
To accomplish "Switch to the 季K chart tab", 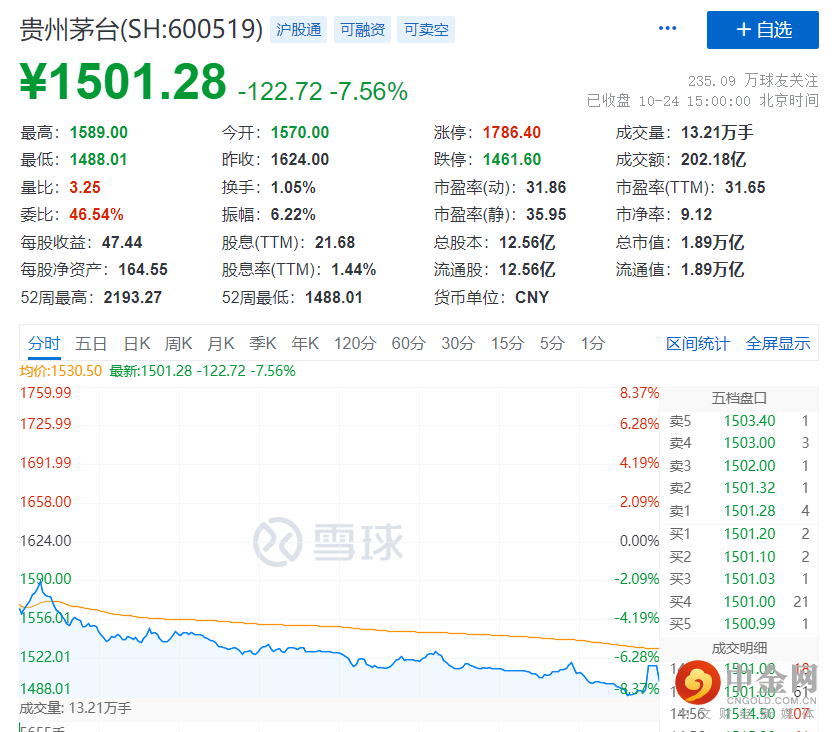I will pyautogui.click(x=263, y=344).
